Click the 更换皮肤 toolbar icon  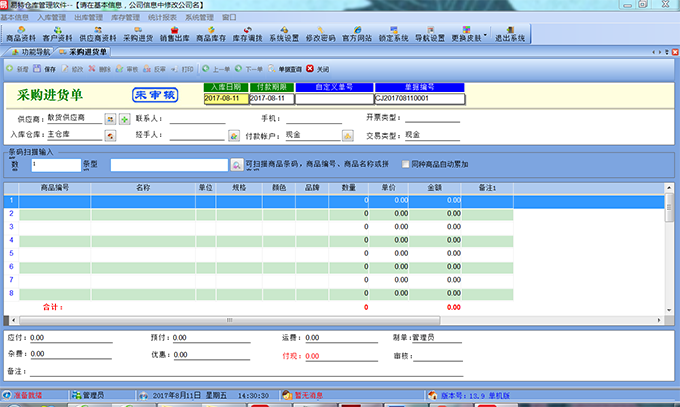tap(466, 34)
